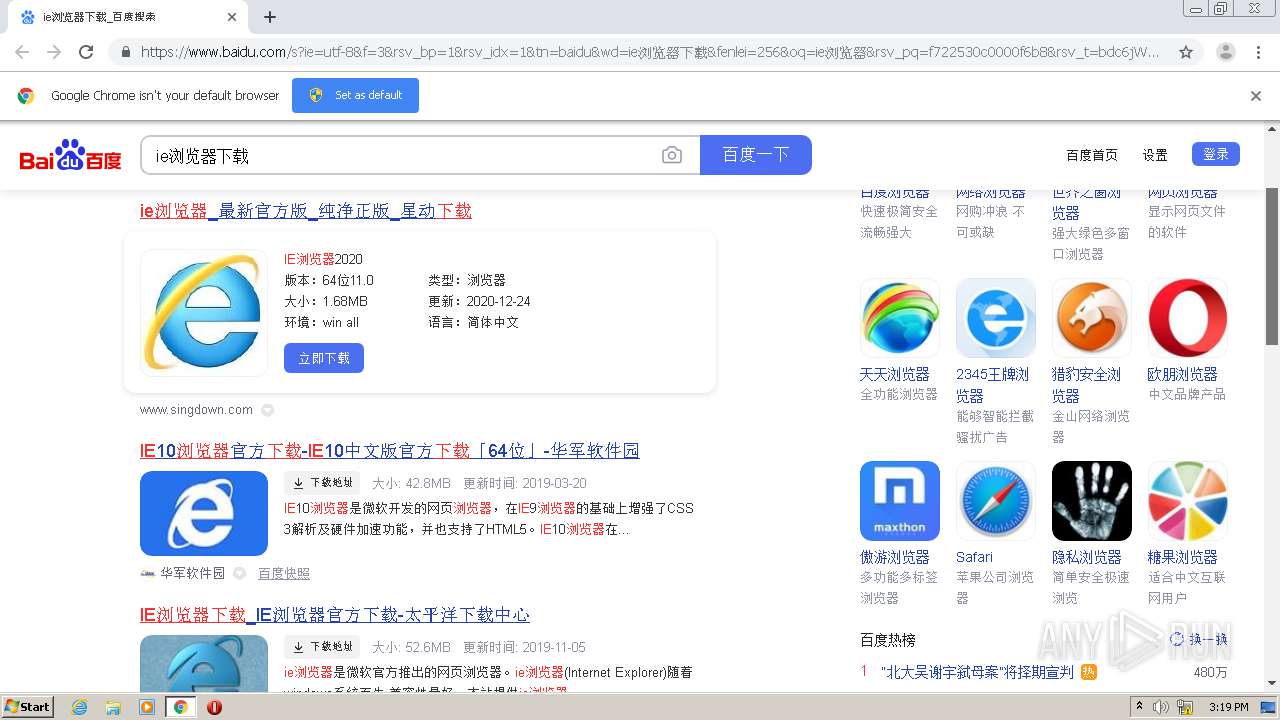Open the camera image search icon
The image size is (1280, 720).
(672, 155)
